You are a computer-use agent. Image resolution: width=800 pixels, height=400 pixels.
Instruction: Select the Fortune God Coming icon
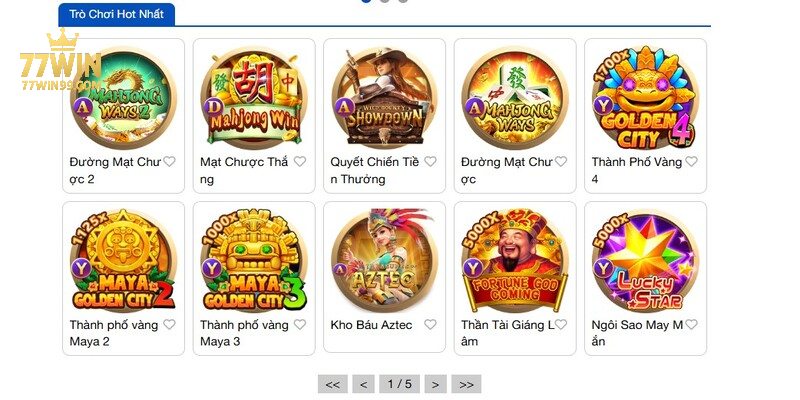point(515,260)
